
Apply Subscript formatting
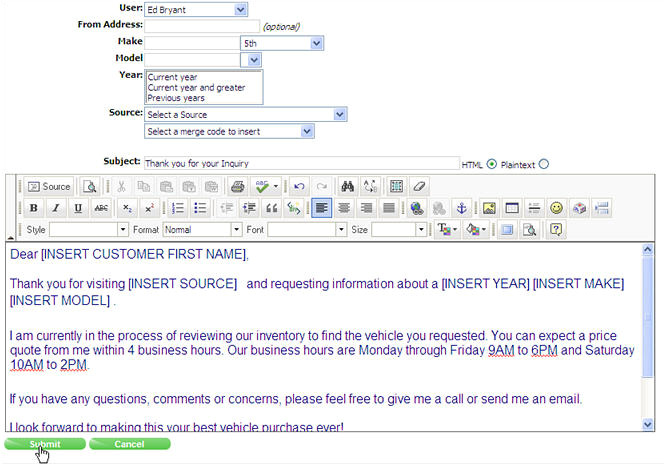(x=127, y=208)
